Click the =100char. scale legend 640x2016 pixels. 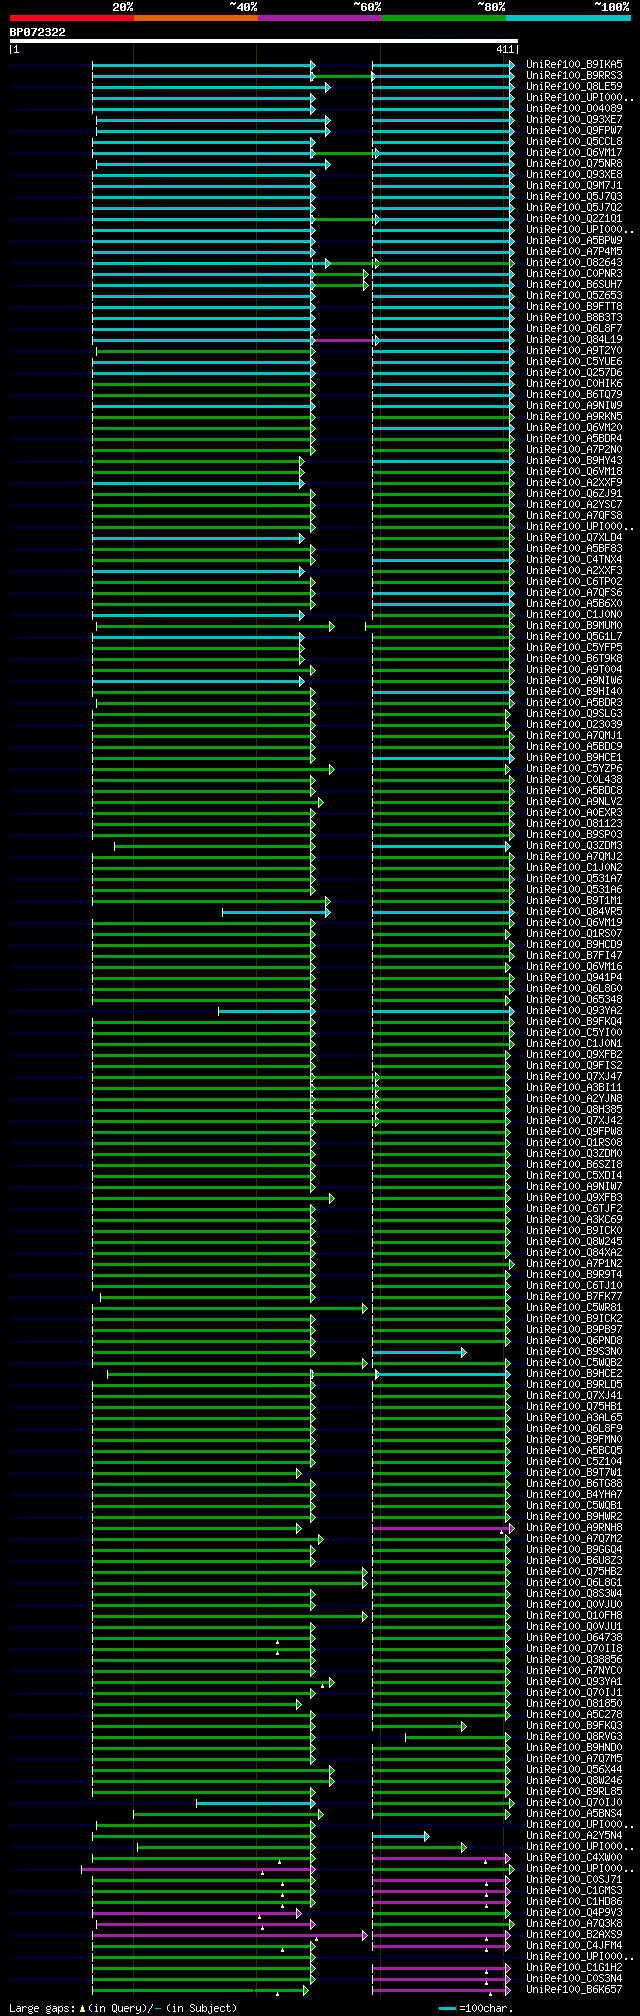pos(476,2008)
